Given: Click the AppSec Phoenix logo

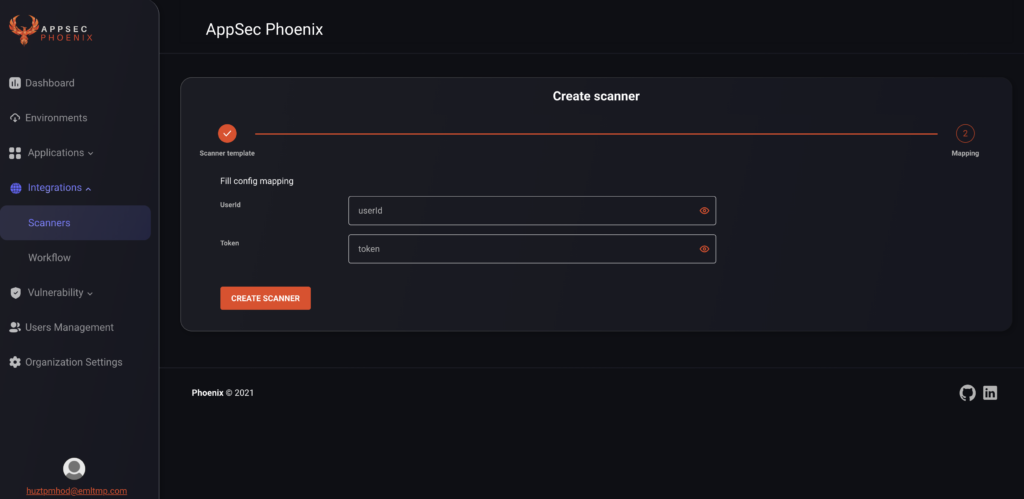Looking at the screenshot, I should pos(51,31).
